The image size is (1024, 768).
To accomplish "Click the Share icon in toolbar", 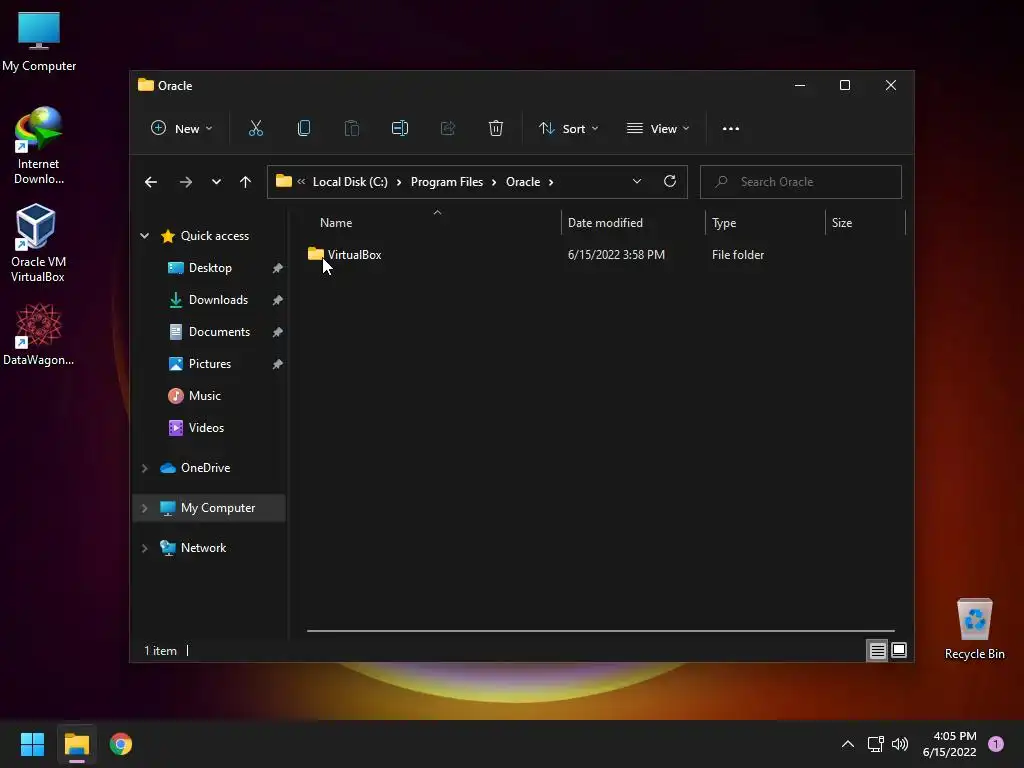I will pos(448,128).
